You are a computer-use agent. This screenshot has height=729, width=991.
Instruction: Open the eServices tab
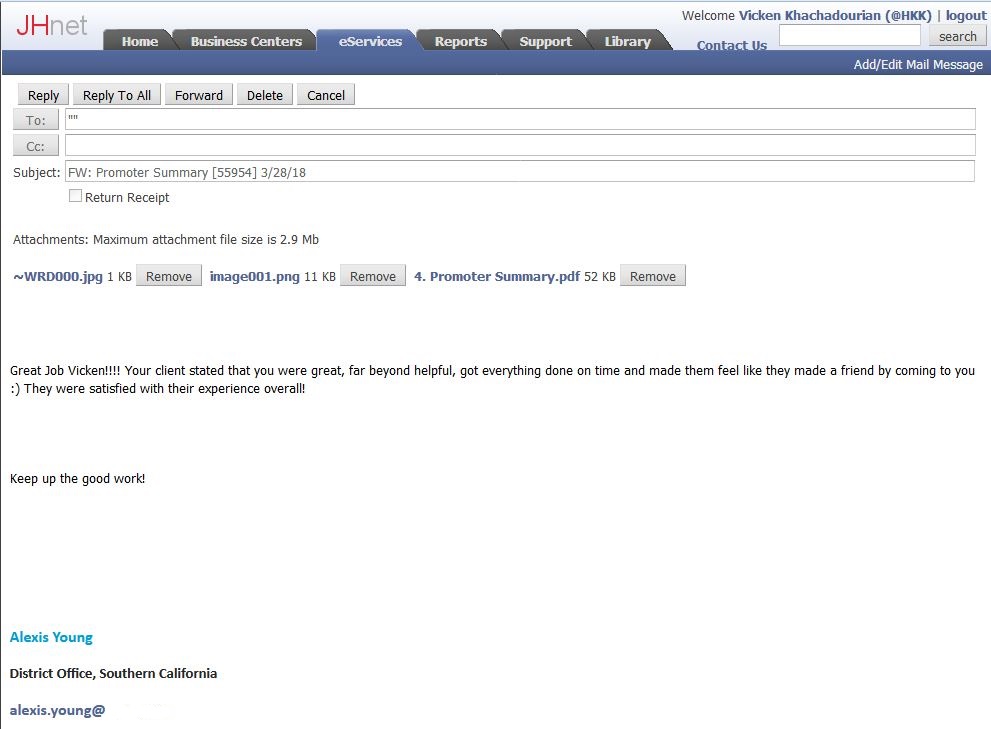point(370,41)
